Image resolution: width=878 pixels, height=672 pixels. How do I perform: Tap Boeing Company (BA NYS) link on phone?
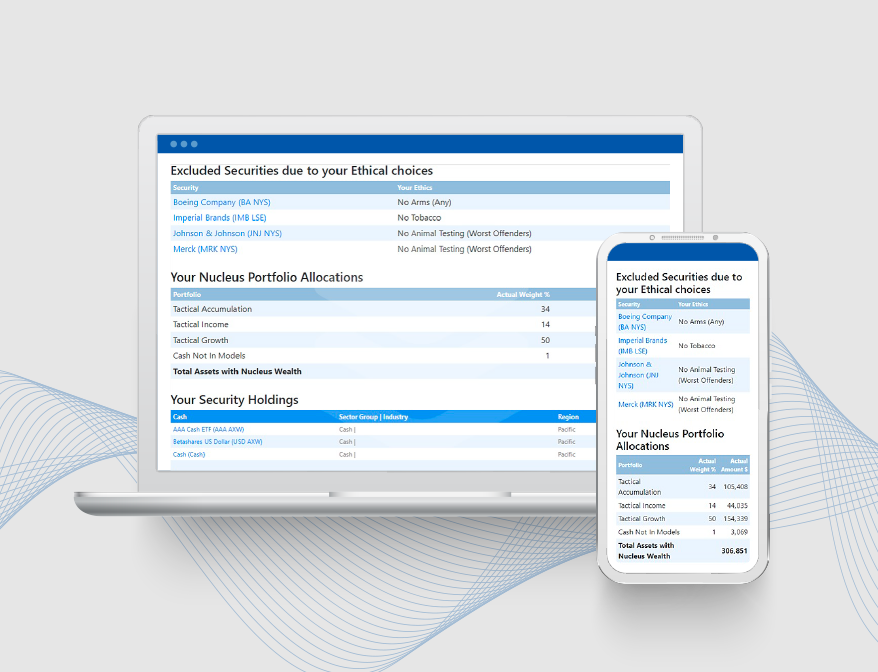[x=645, y=322]
